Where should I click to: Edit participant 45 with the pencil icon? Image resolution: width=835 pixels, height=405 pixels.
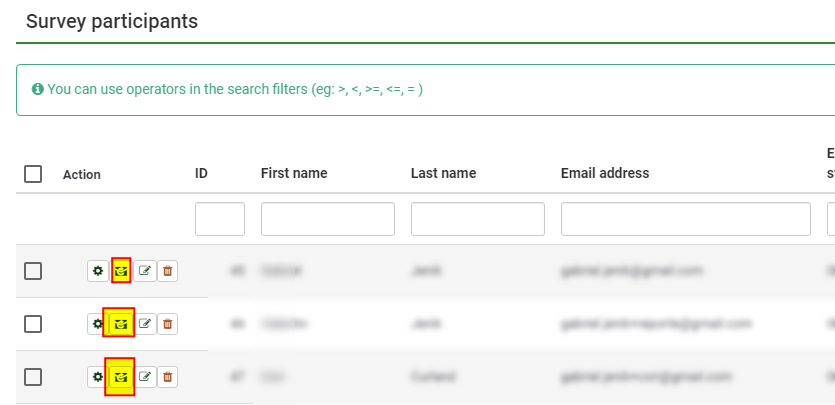pos(145,271)
